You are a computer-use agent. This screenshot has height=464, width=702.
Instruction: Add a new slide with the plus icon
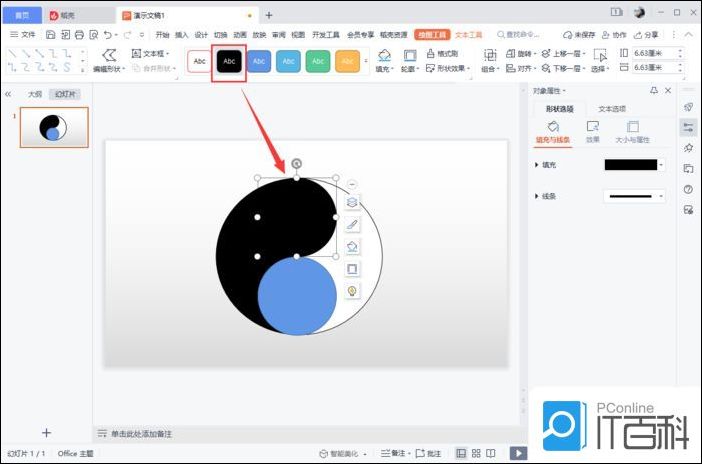46,432
